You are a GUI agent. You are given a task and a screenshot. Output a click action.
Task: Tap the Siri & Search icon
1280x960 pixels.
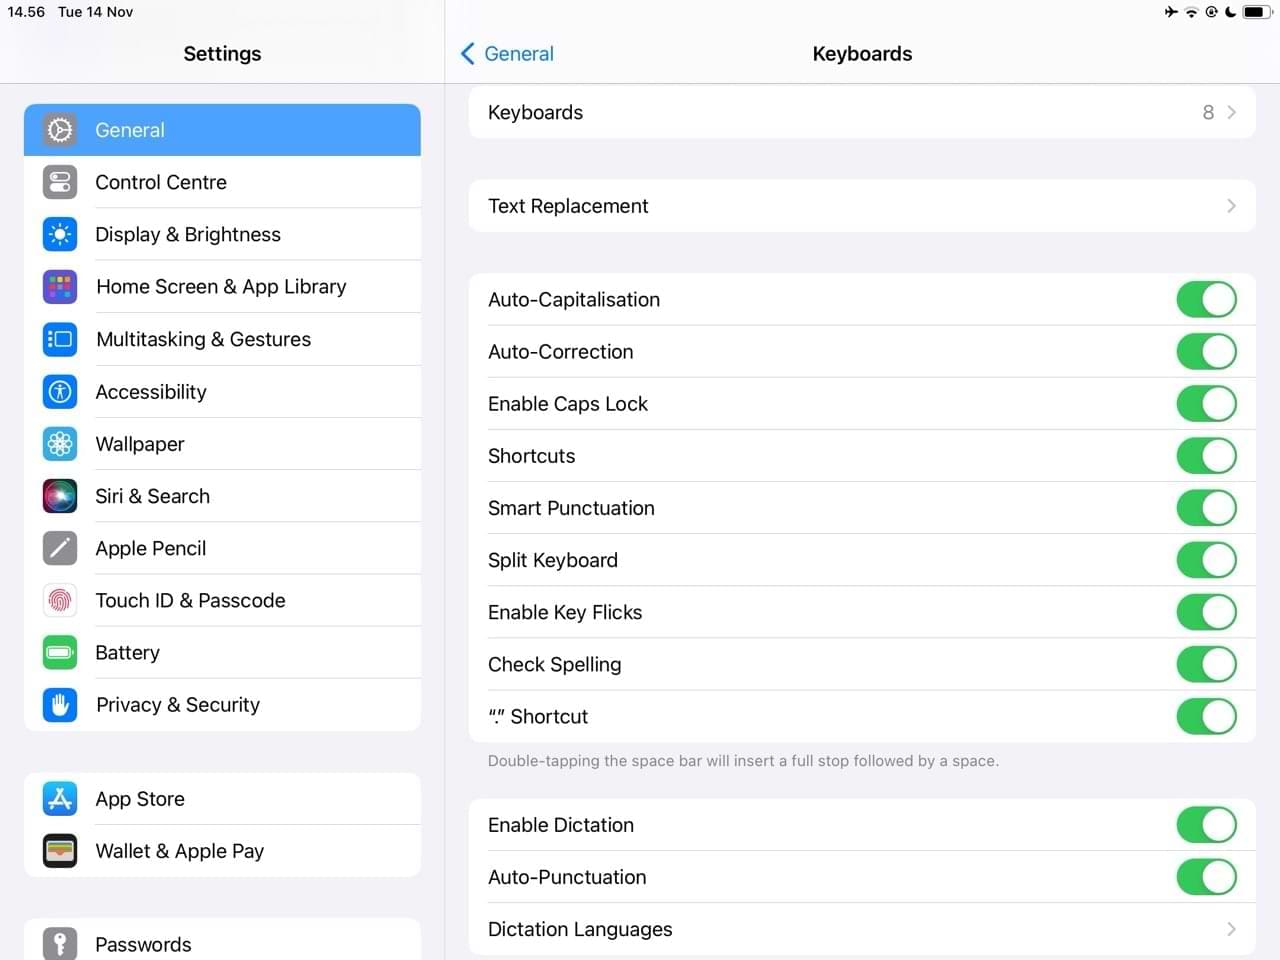(x=60, y=496)
